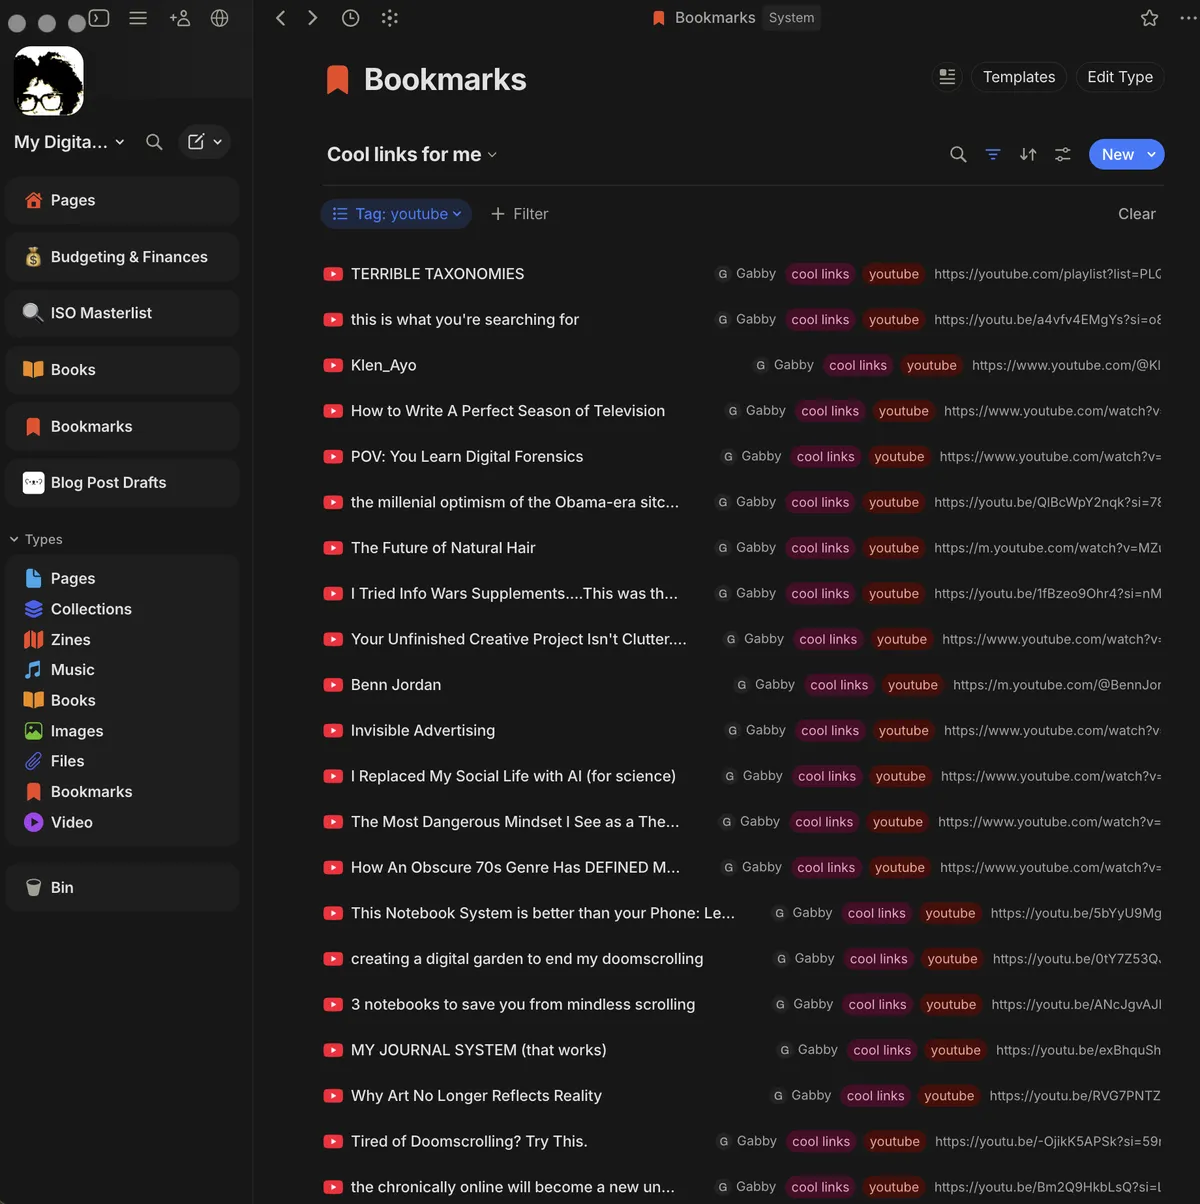Click youtube tag in Invisible Advertising row
The width and height of the screenshot is (1200, 1204).
click(904, 731)
